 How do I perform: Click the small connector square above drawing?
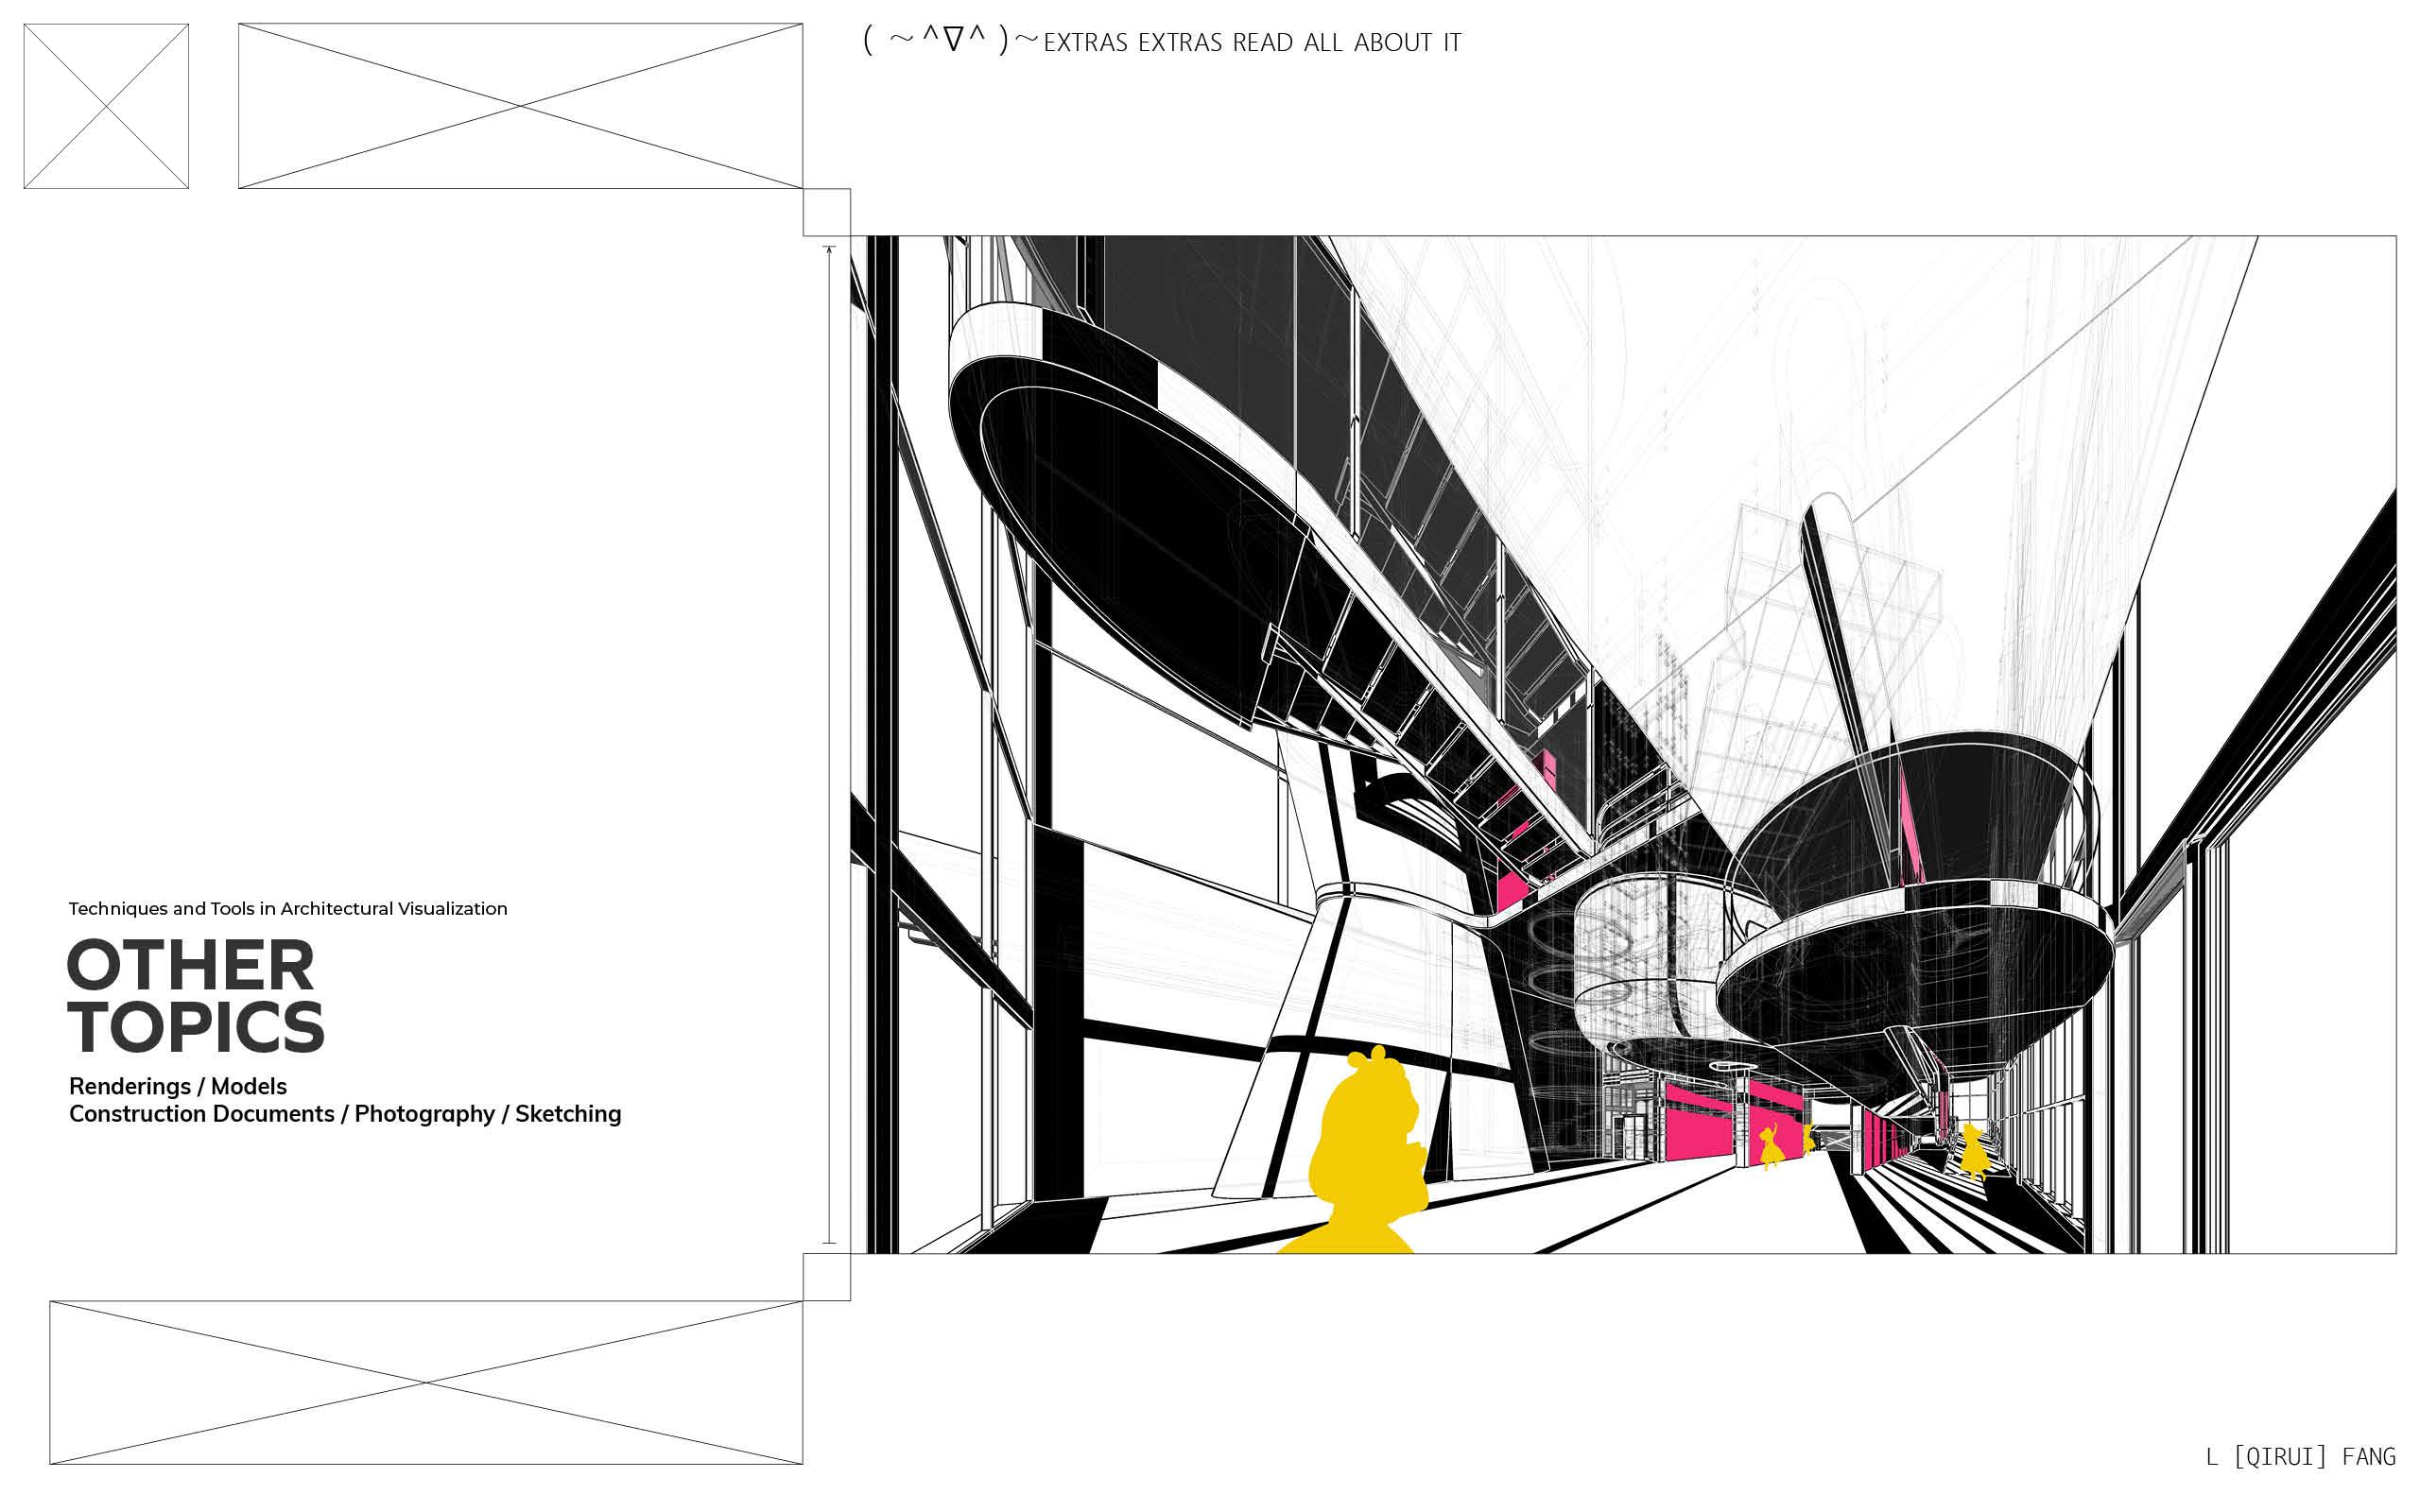pos(826,212)
